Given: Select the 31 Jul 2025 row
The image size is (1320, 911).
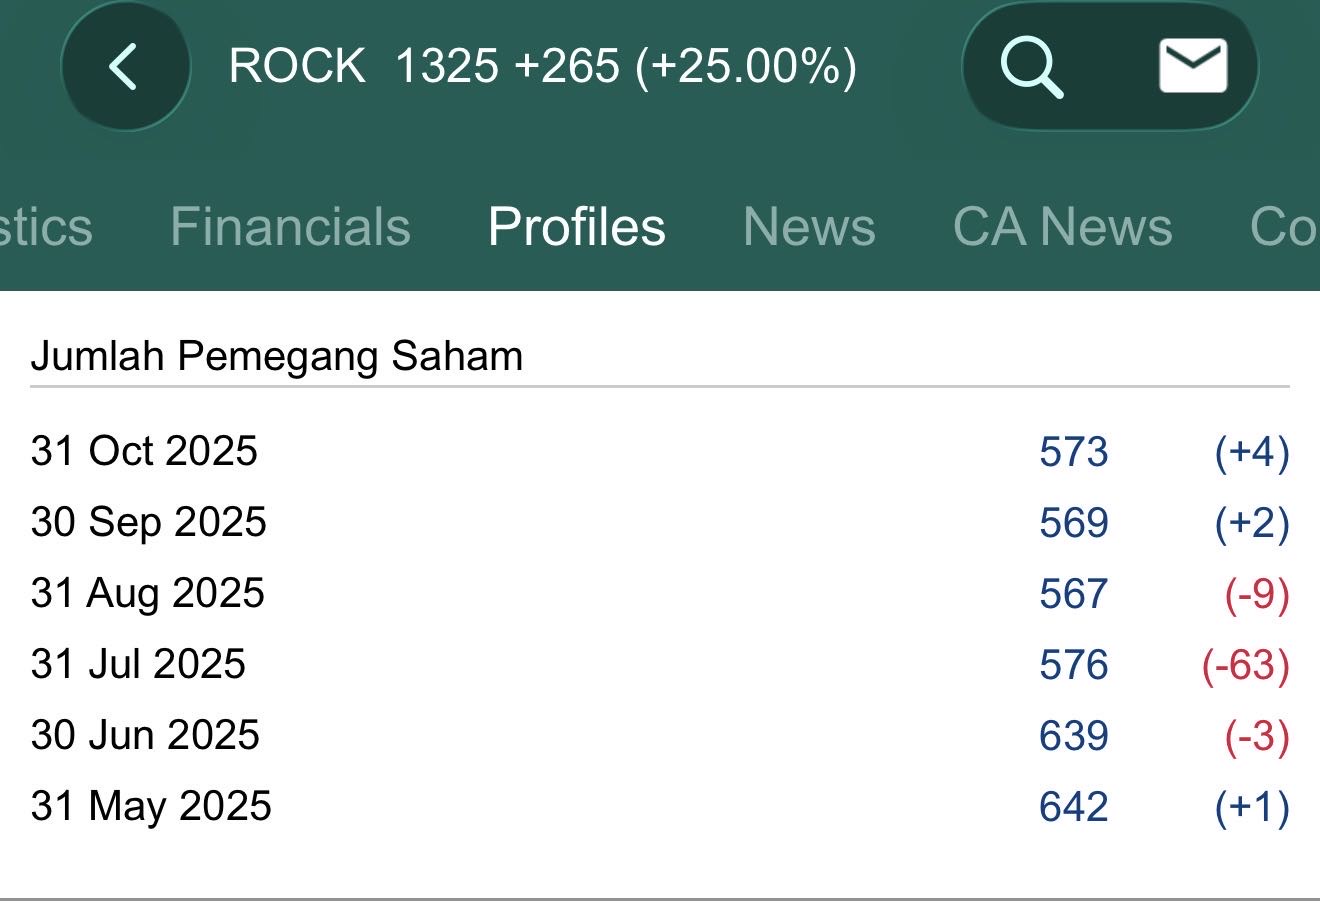Looking at the screenshot, I should pos(138,664).
